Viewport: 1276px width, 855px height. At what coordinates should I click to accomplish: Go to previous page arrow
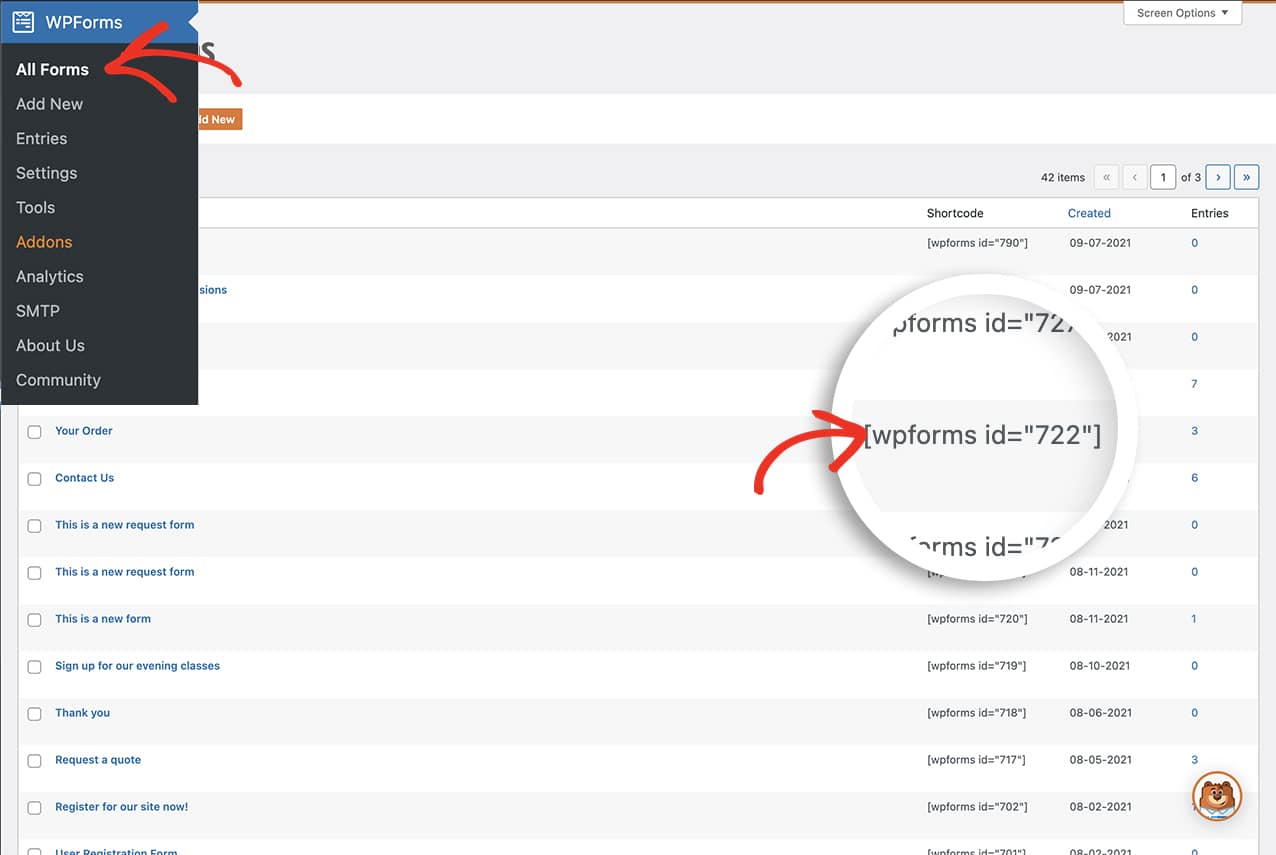tap(1134, 177)
